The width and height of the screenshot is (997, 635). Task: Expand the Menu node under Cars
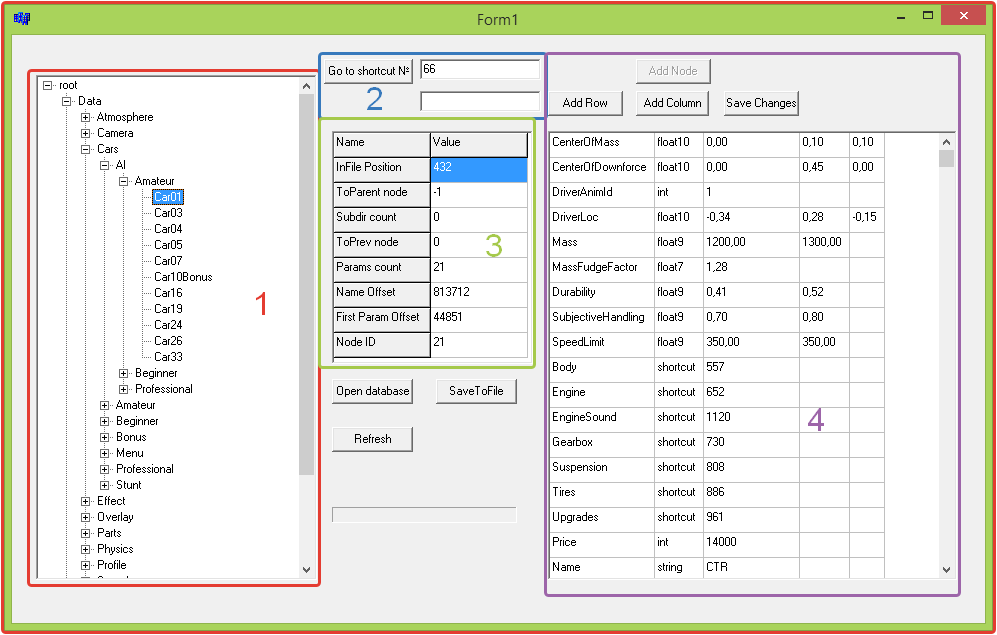point(104,453)
